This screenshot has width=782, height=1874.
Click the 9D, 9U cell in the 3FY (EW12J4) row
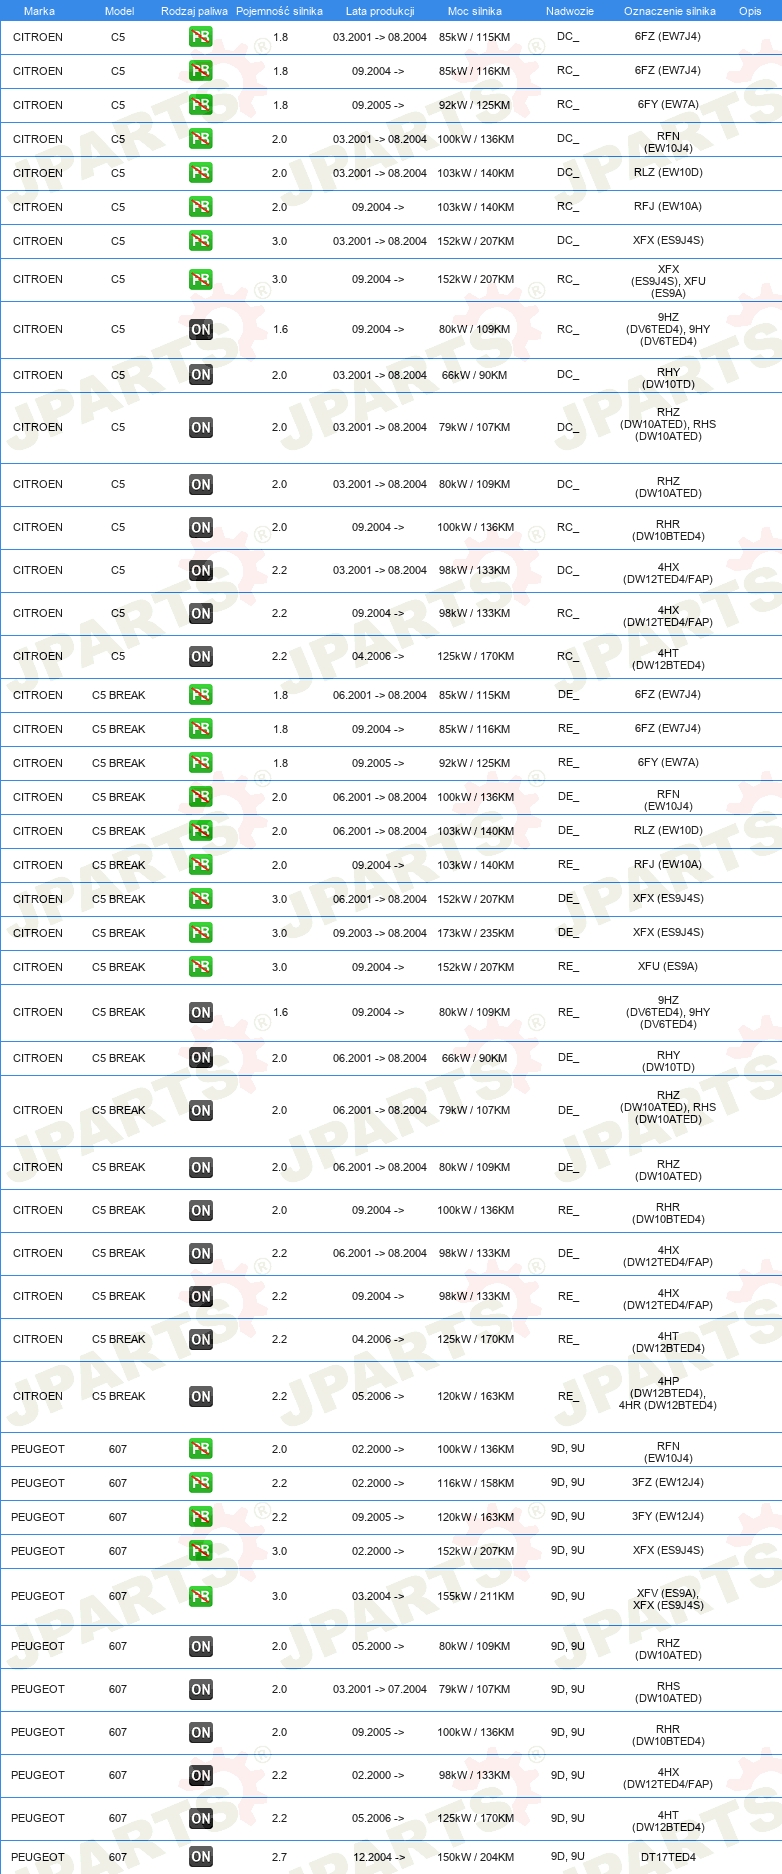click(x=568, y=1517)
